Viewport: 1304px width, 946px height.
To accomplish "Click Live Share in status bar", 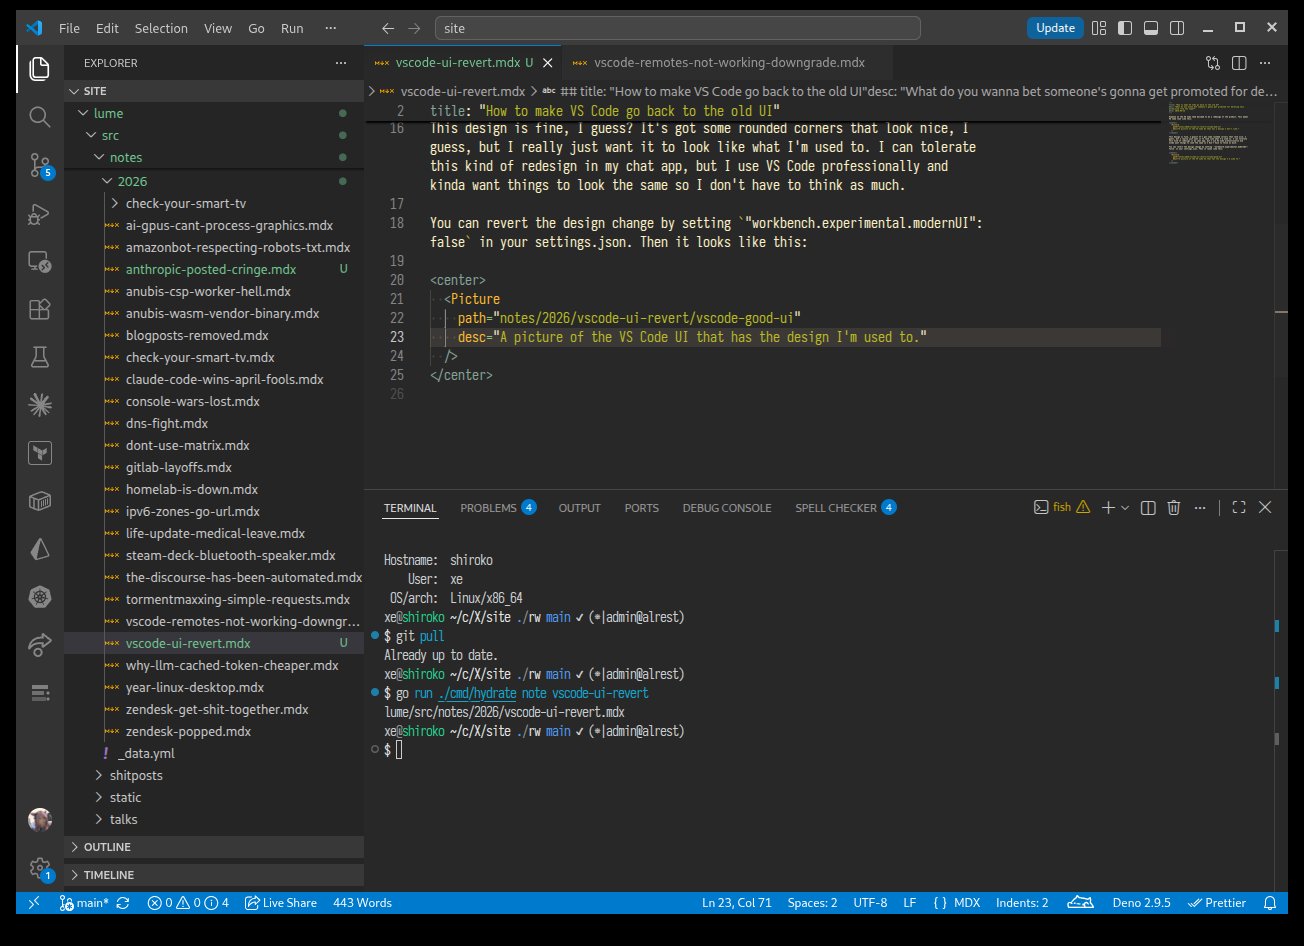I will coord(280,903).
